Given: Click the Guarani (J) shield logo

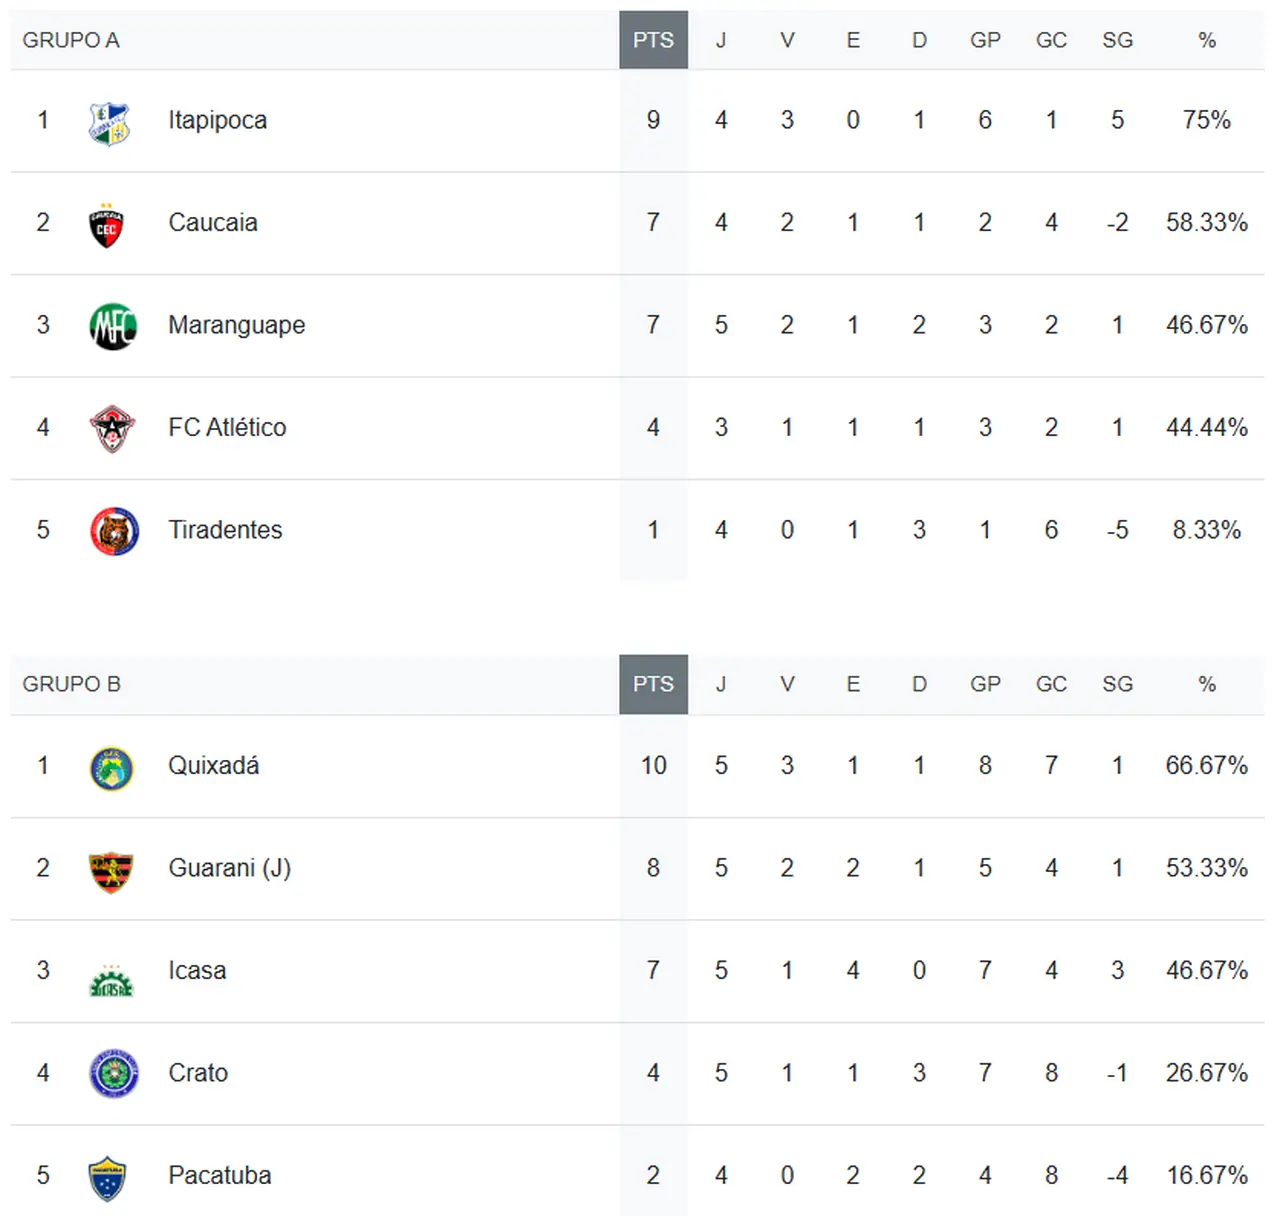Looking at the screenshot, I should [111, 871].
